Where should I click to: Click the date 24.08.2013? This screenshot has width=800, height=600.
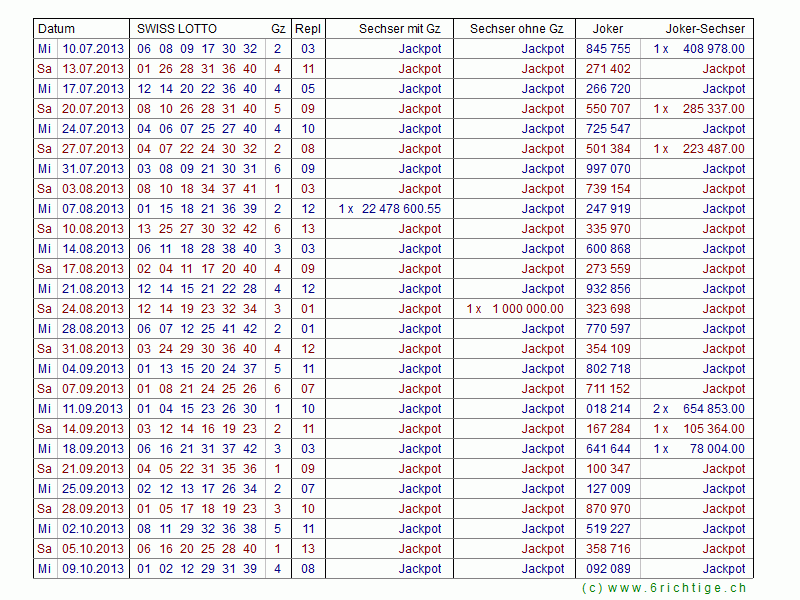(x=92, y=309)
